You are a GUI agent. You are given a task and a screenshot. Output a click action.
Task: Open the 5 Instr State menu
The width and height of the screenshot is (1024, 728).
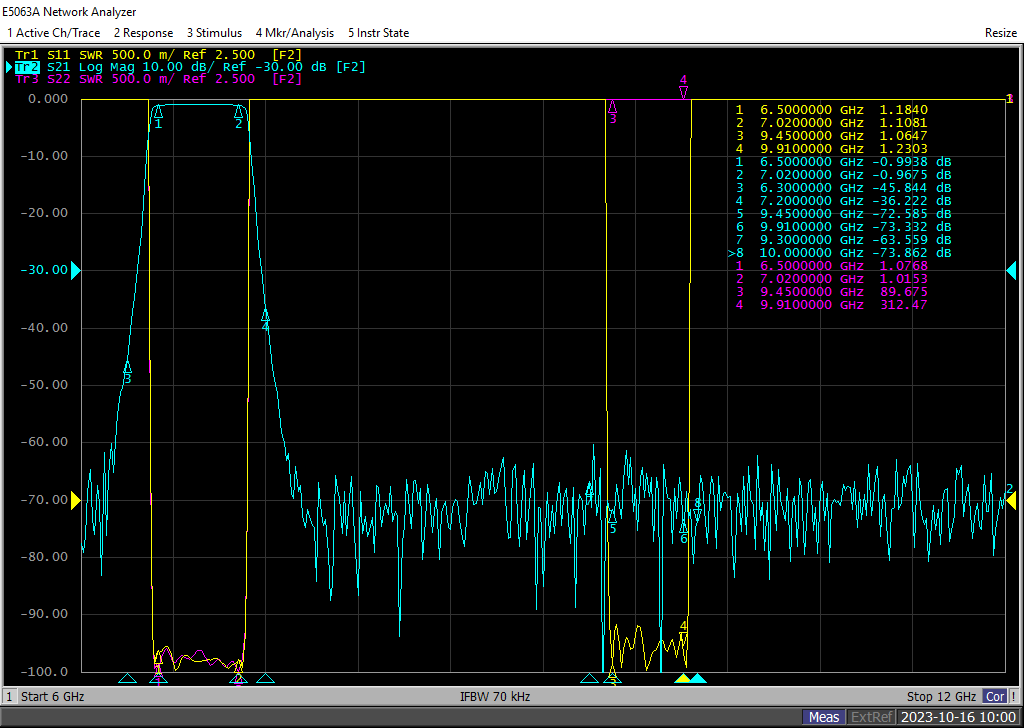click(x=378, y=33)
